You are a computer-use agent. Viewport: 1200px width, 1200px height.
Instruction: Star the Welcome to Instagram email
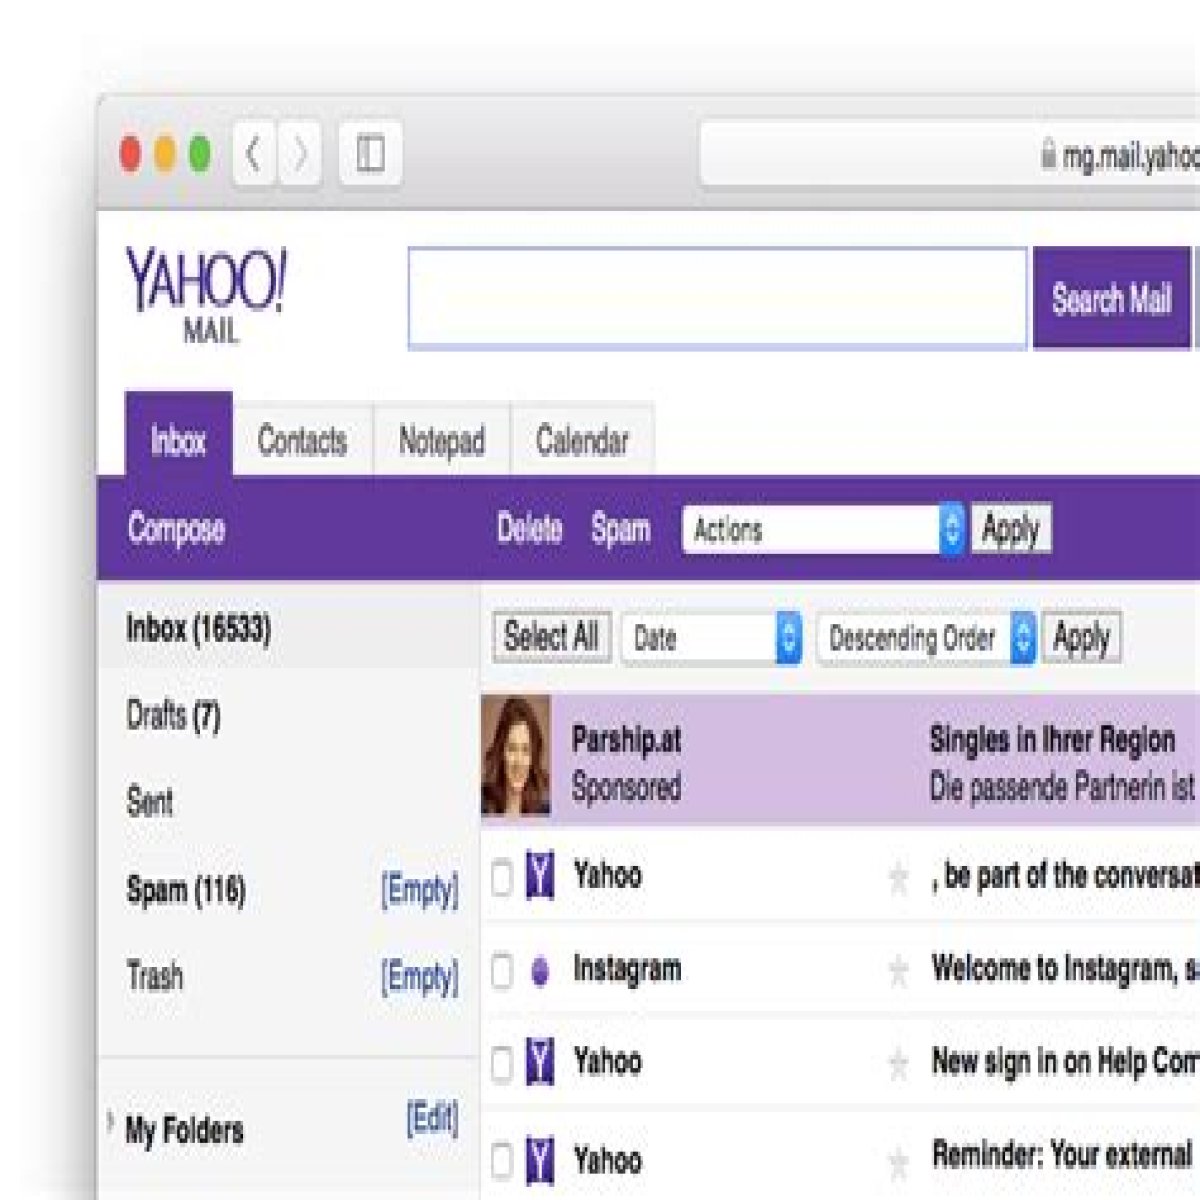coord(899,971)
